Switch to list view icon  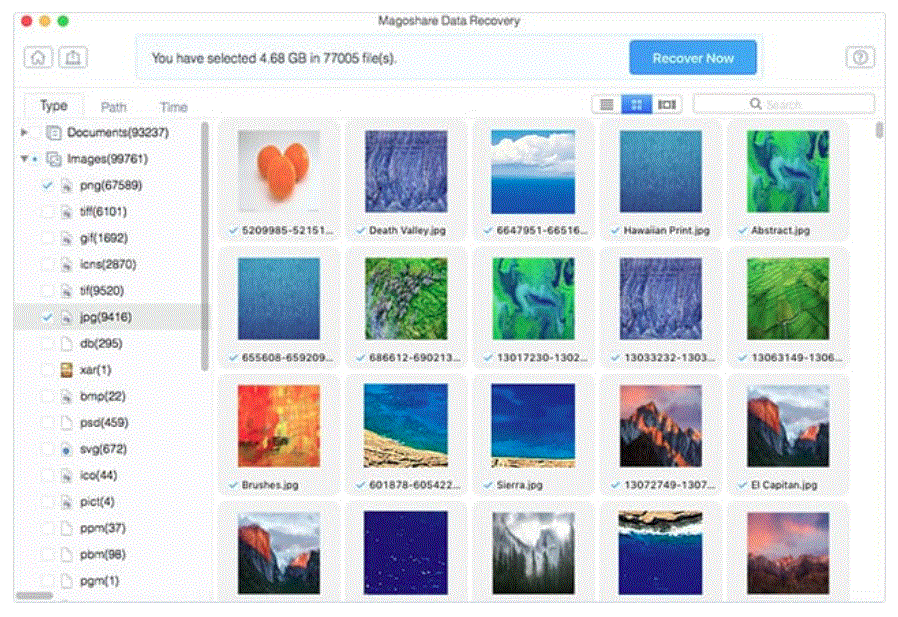click(606, 104)
